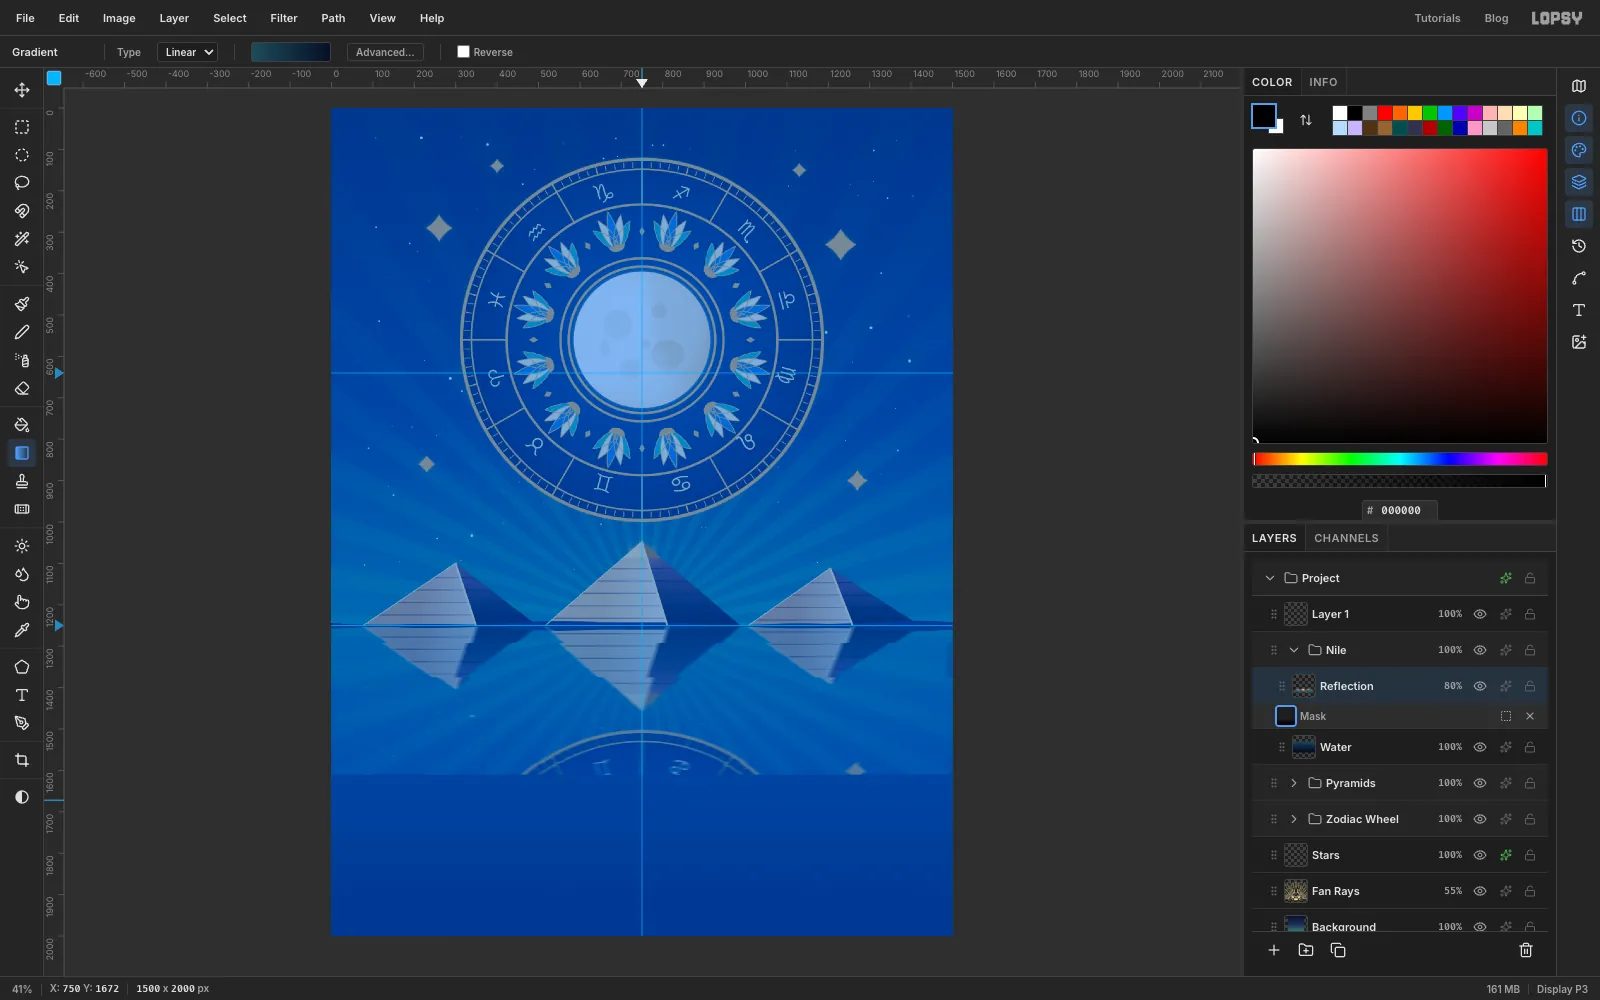The width and height of the screenshot is (1600, 1000).
Task: Toggle visibility of Fan Rays layer
Action: [x=1480, y=891]
